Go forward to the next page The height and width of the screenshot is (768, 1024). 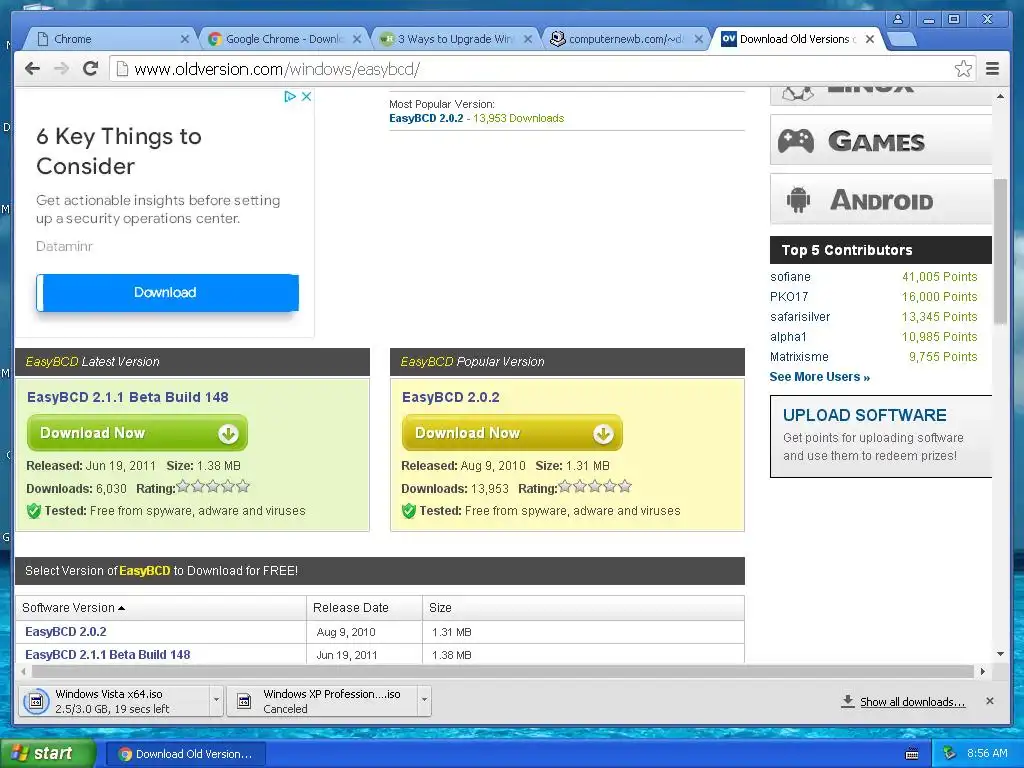(61, 69)
